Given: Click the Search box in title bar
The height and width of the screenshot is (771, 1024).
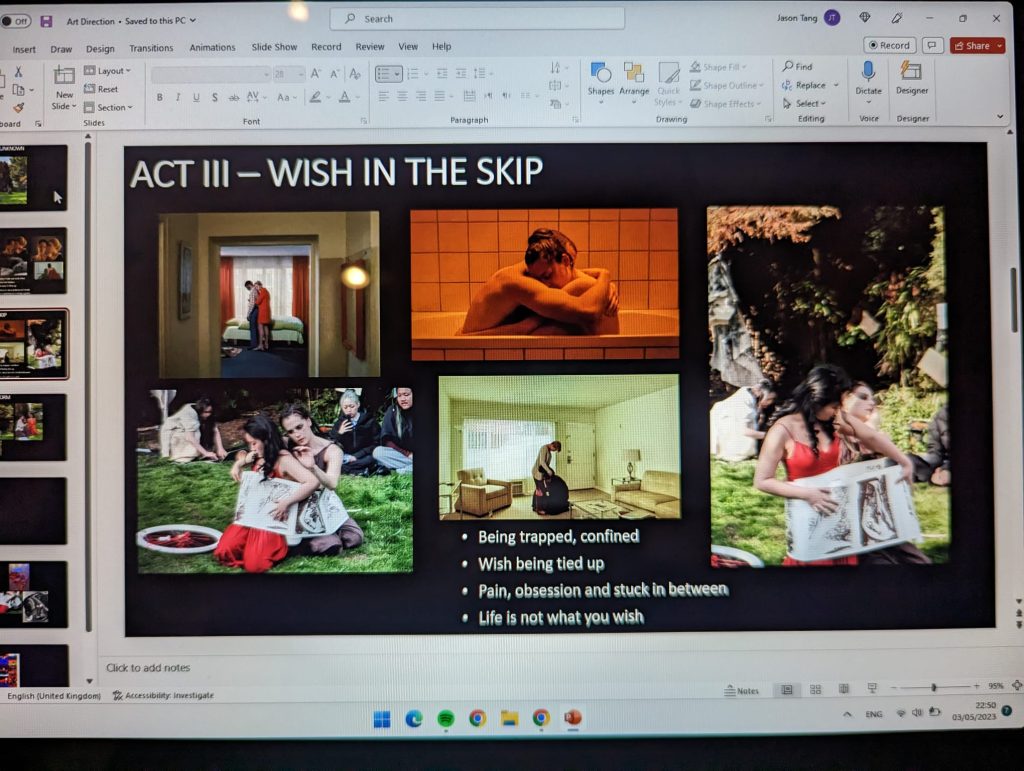Looking at the screenshot, I should click(x=477, y=19).
